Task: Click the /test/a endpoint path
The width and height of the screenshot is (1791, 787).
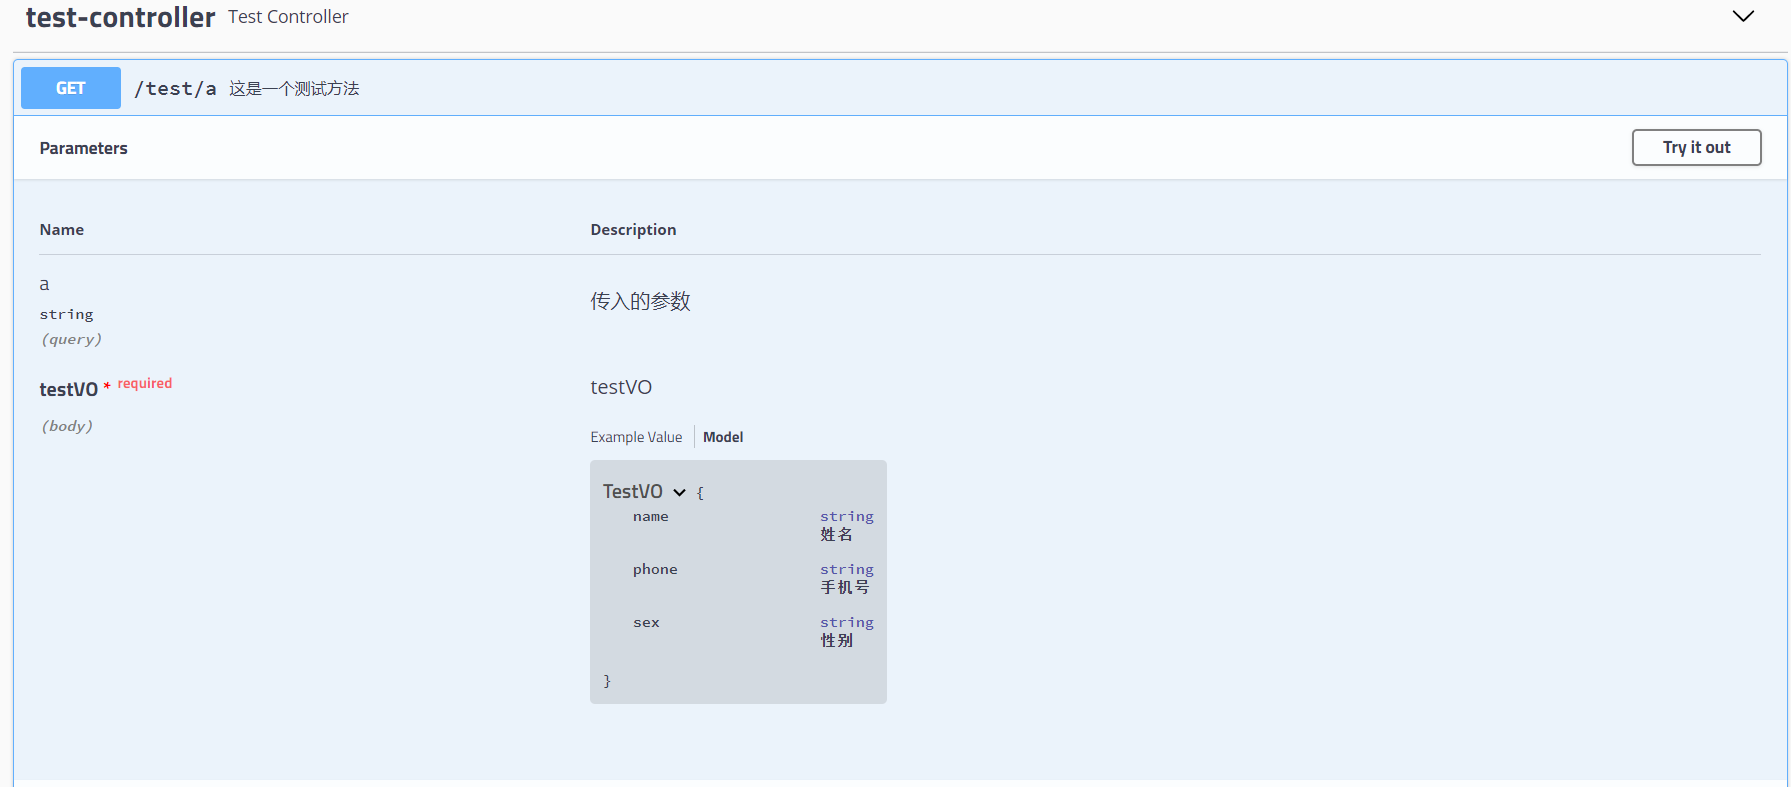Action: (175, 89)
